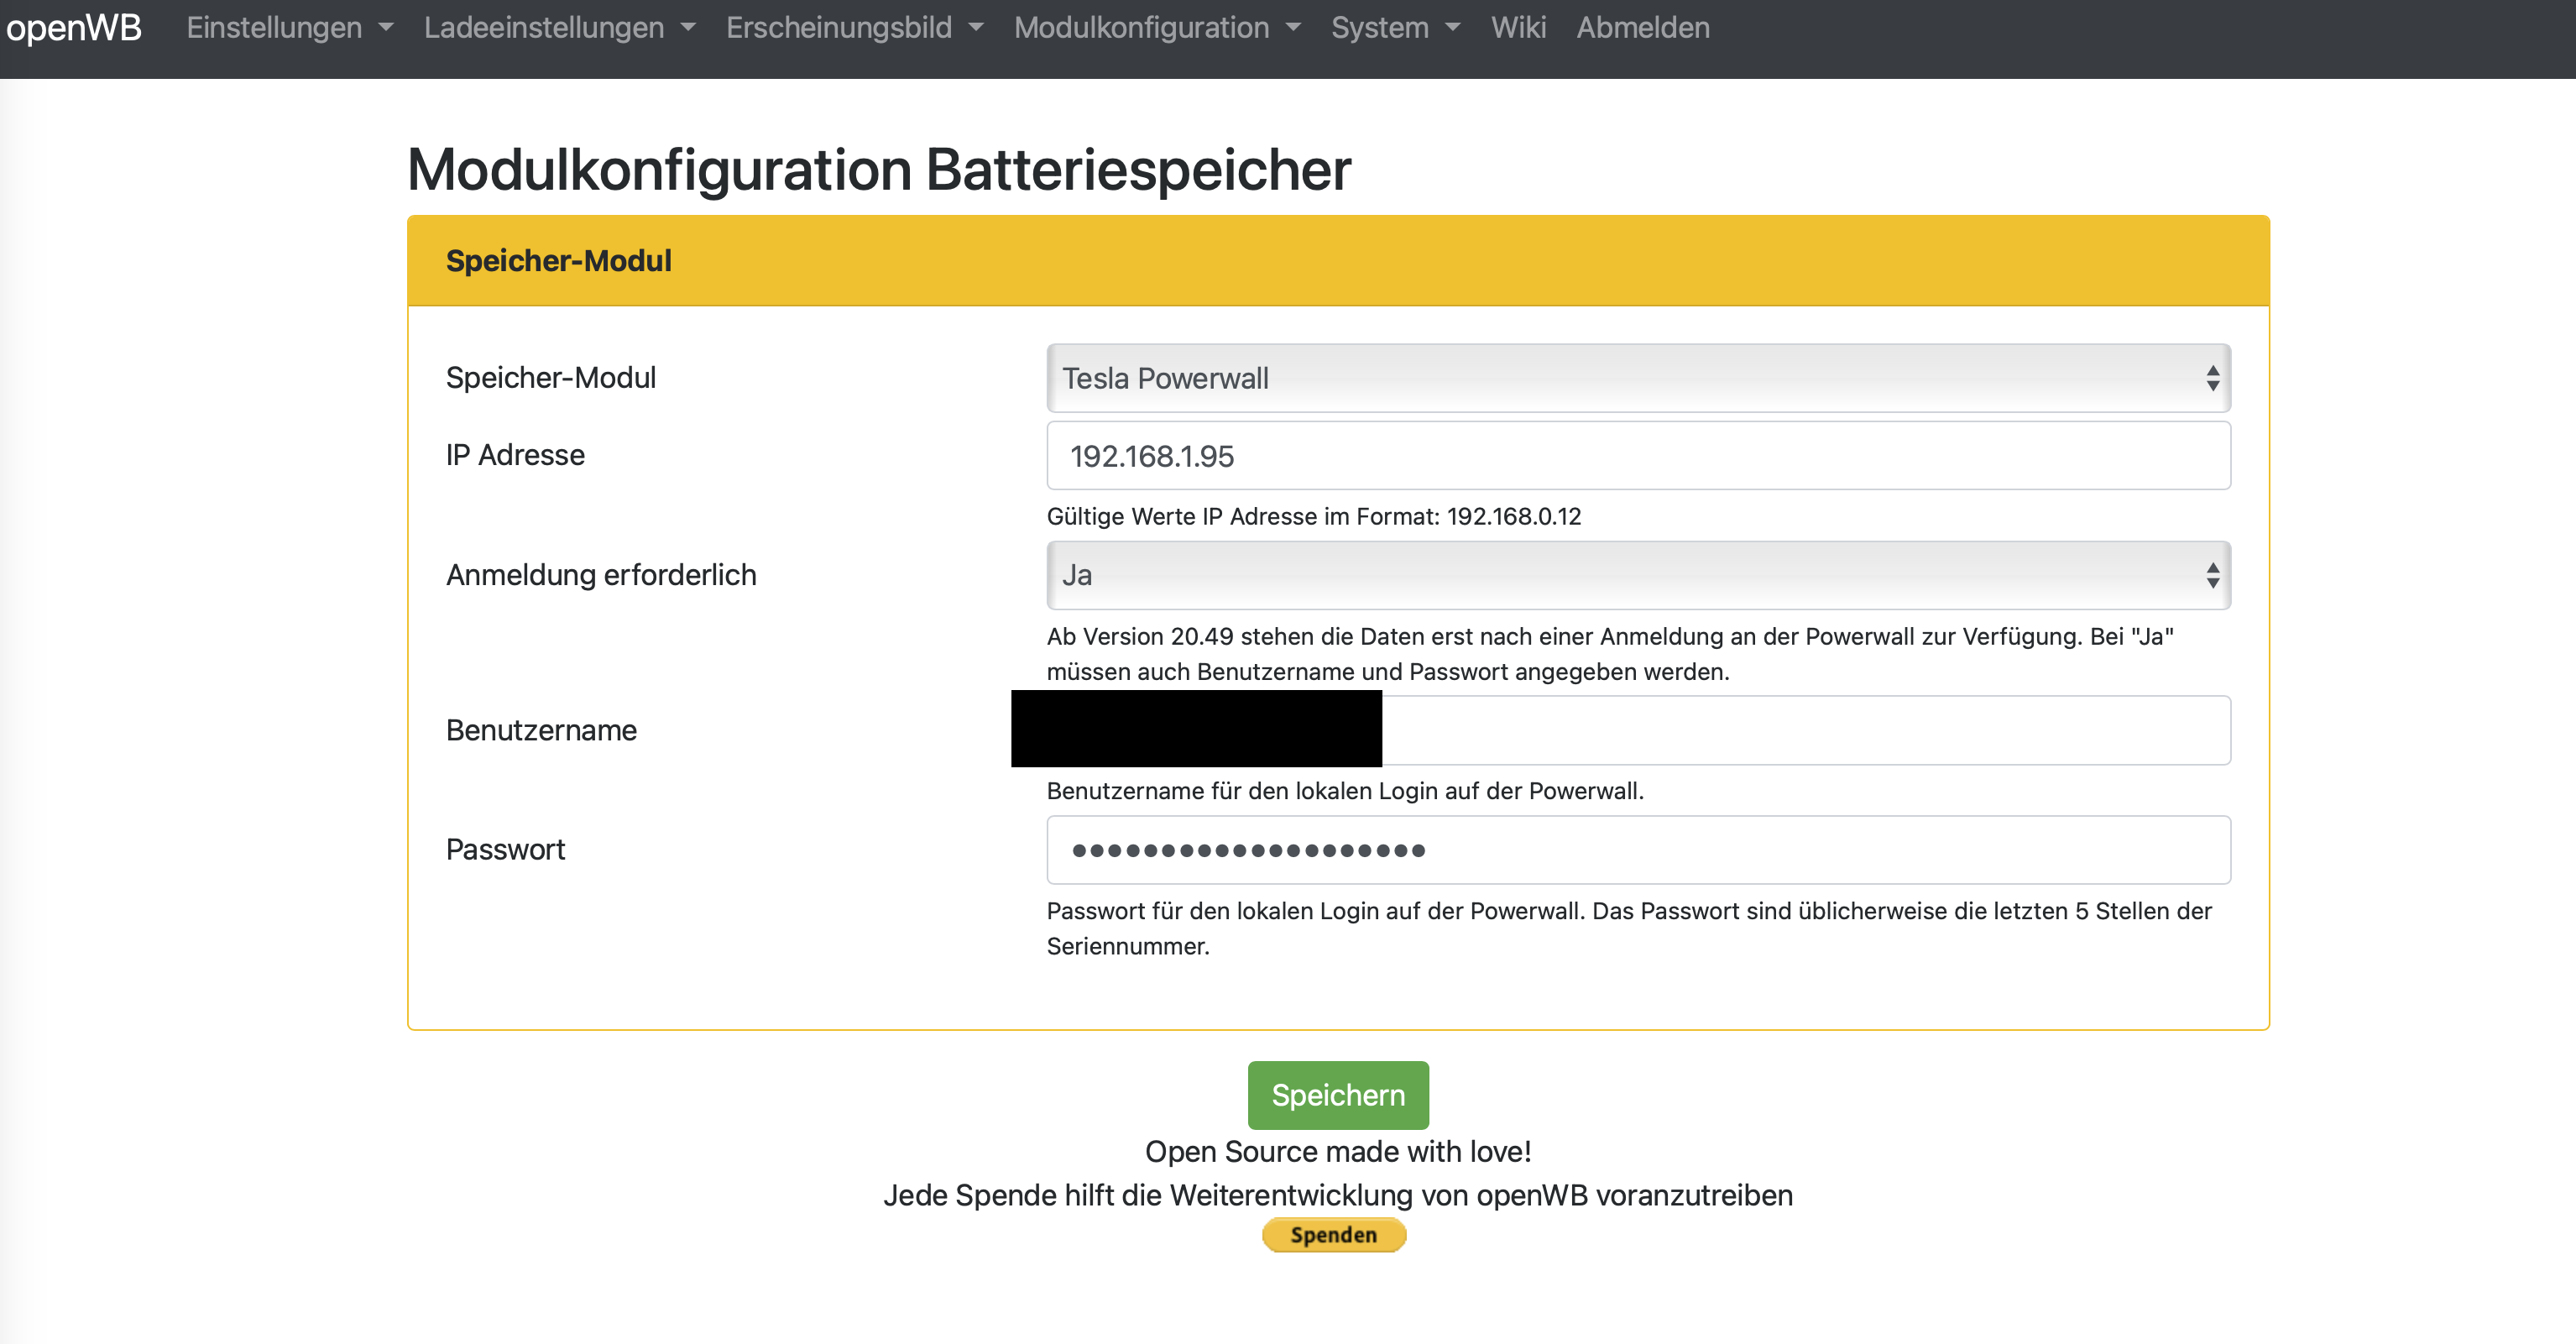Open the Wiki link
This screenshot has width=2576, height=1344.
(x=1518, y=28)
